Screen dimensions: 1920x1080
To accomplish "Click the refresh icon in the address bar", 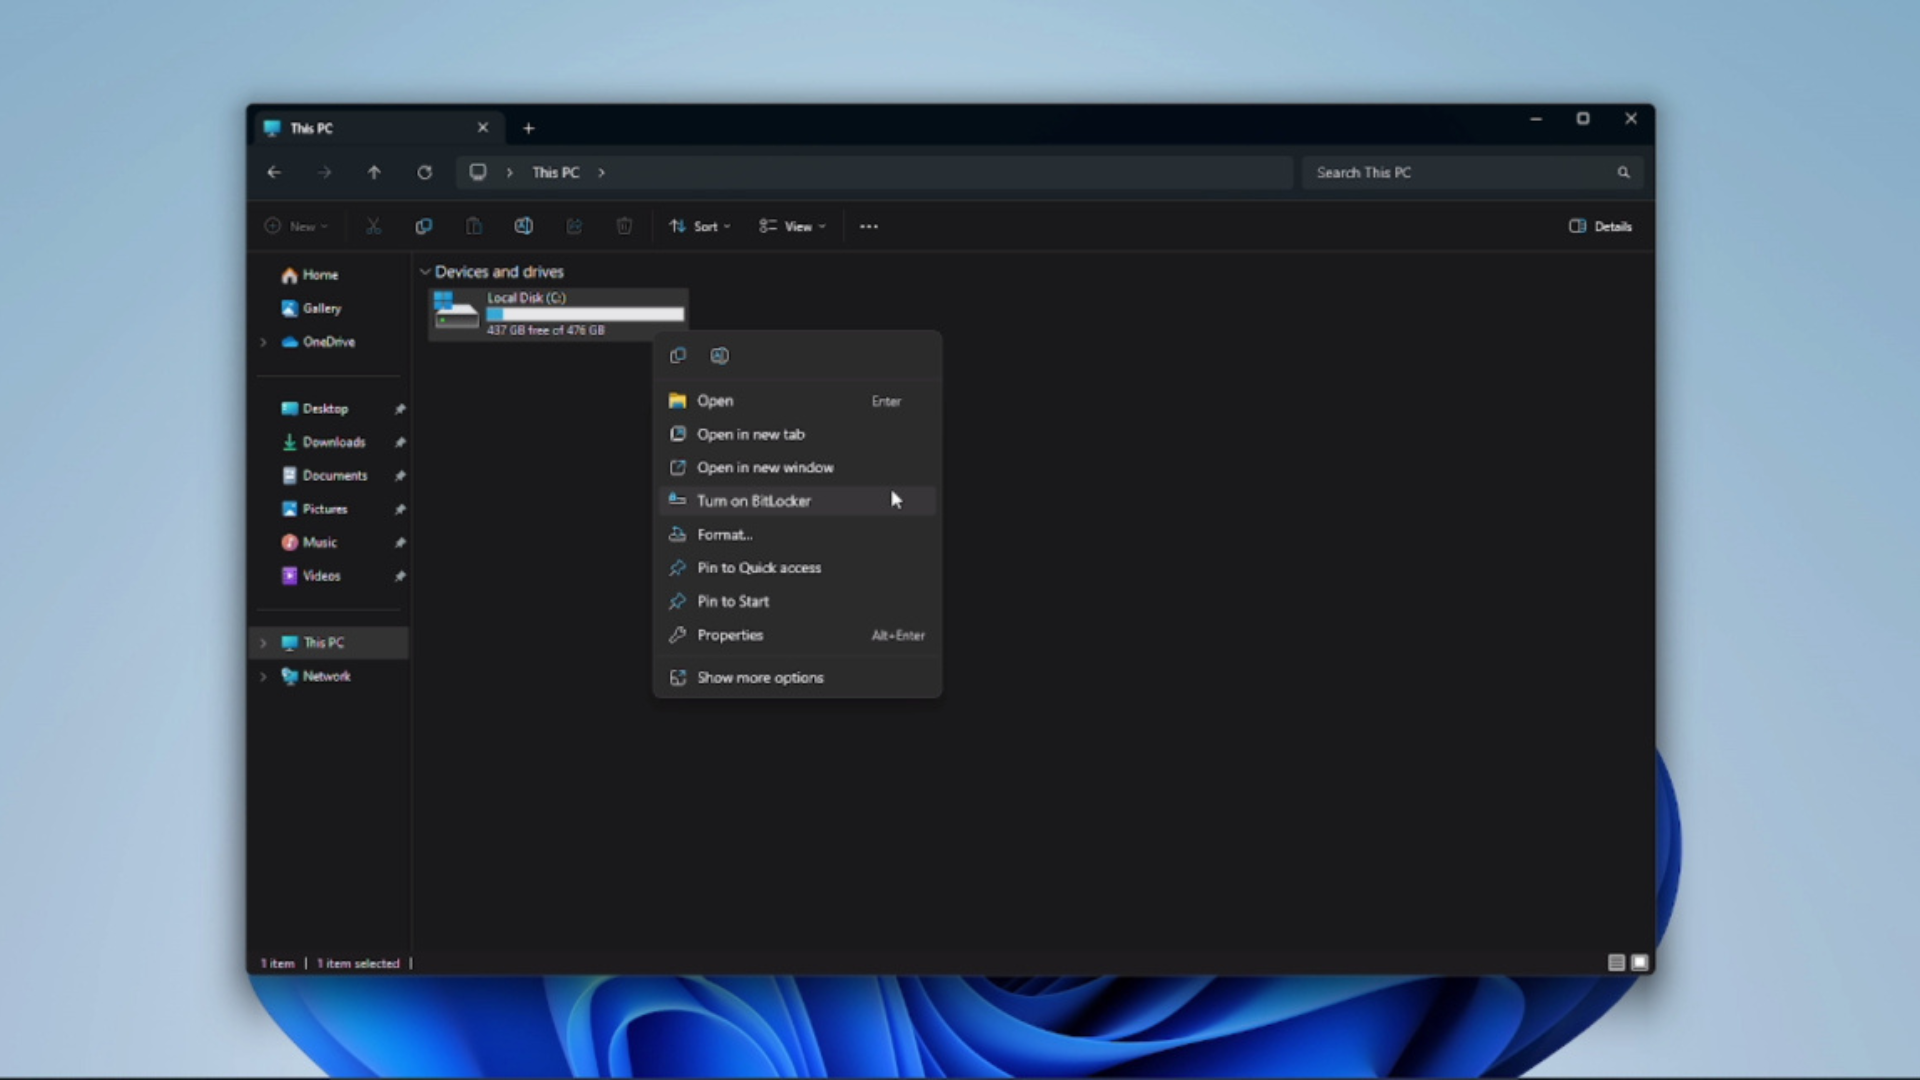I will (x=424, y=172).
